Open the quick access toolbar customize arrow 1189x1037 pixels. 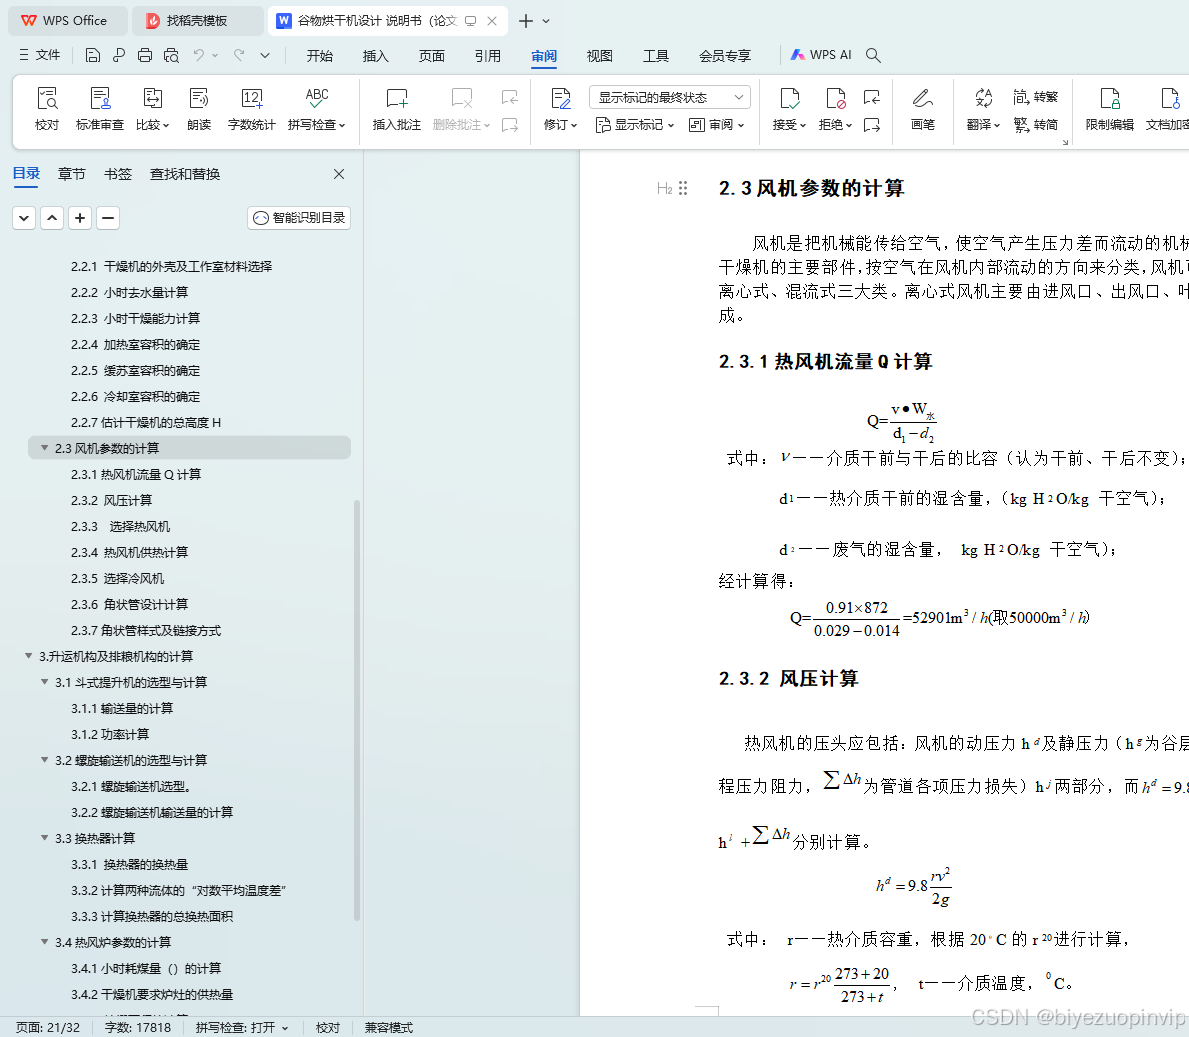[265, 55]
